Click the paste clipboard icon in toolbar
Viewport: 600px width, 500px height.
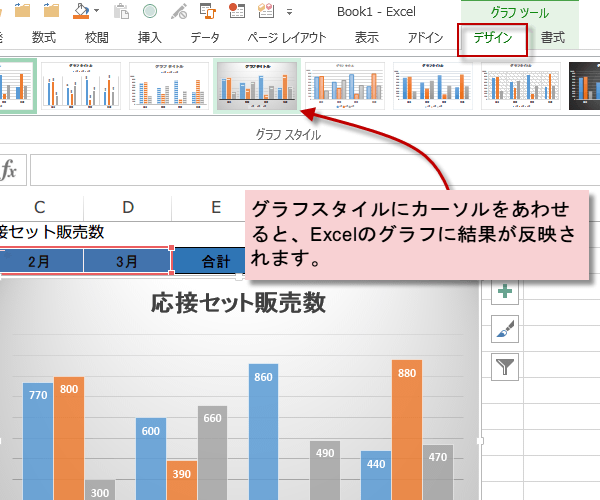pyautogui.click(x=121, y=11)
